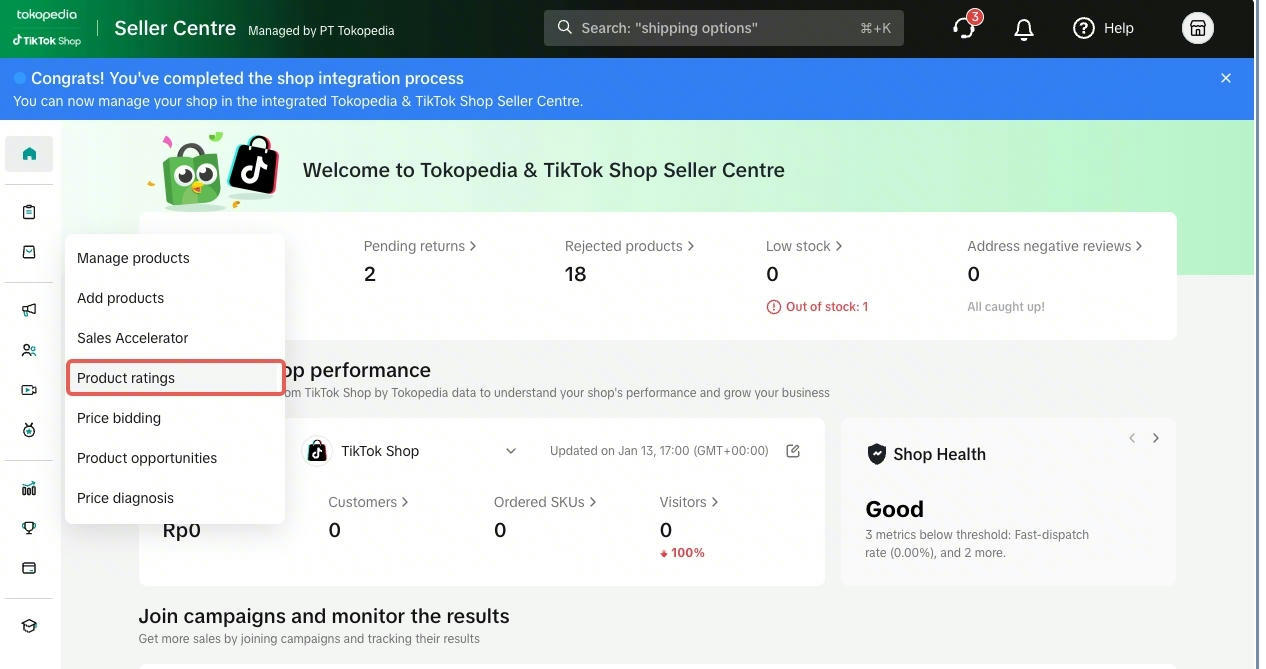
Task: Click the megaphone marketing icon
Action: point(29,310)
